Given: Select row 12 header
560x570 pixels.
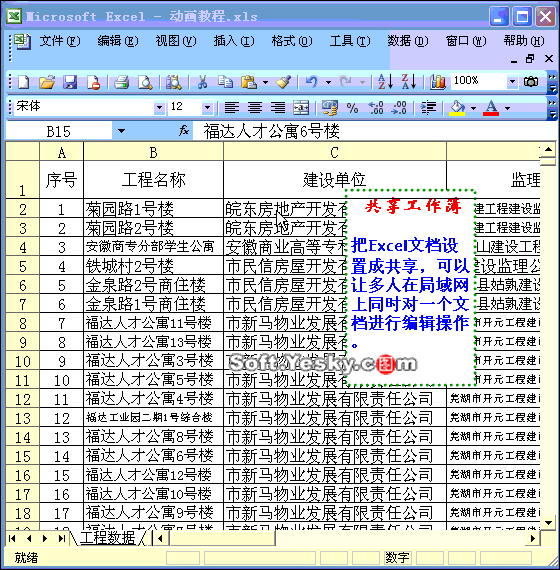Looking at the screenshot, I should pos(23,400).
